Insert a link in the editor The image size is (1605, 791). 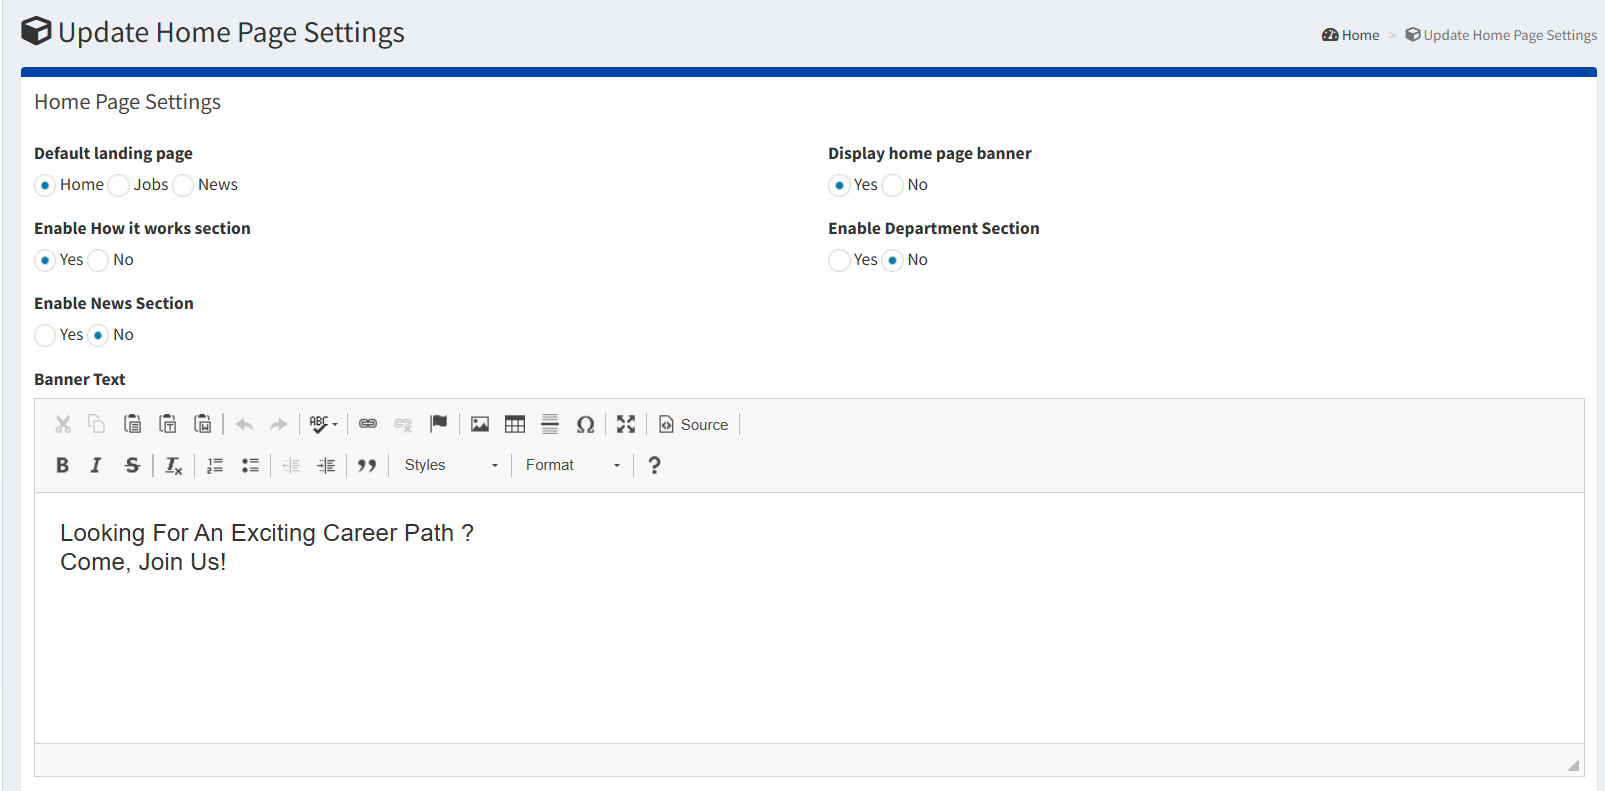click(368, 424)
